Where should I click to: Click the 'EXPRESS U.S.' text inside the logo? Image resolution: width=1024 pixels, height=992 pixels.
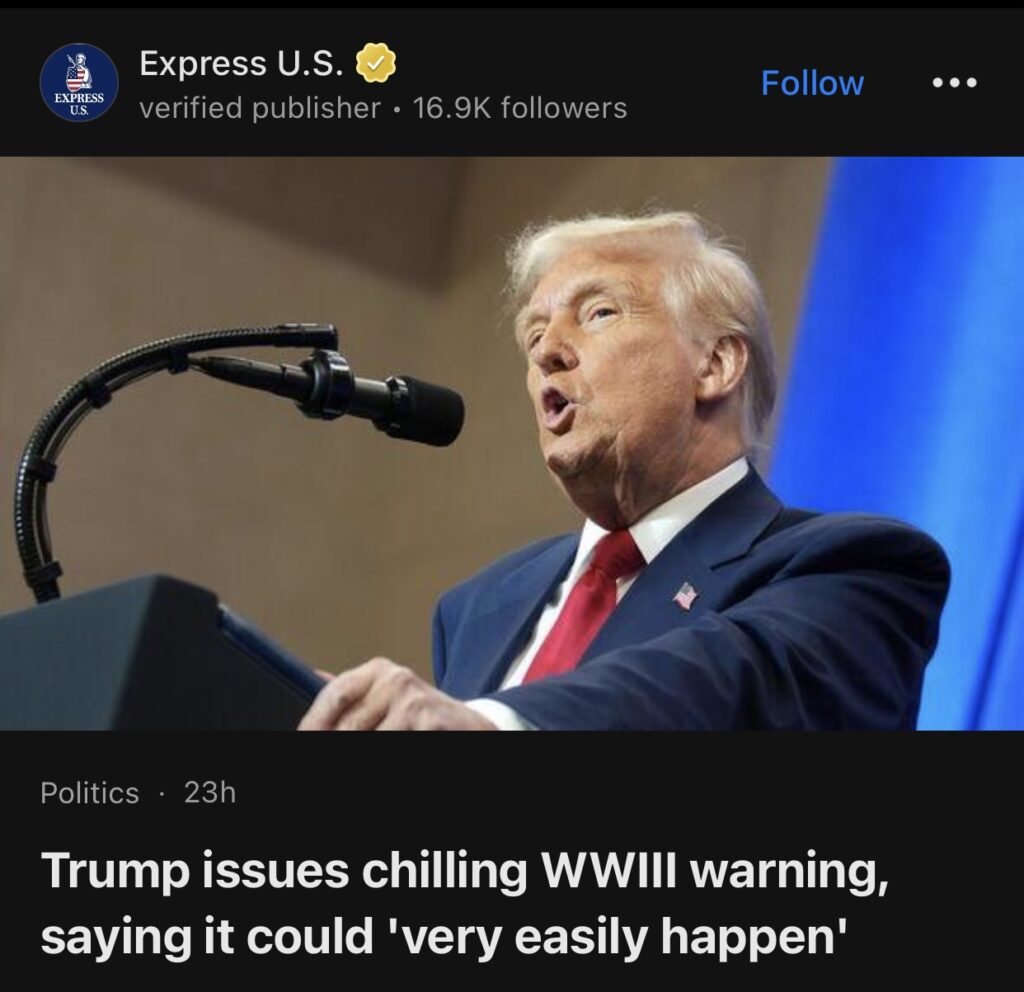click(x=79, y=104)
